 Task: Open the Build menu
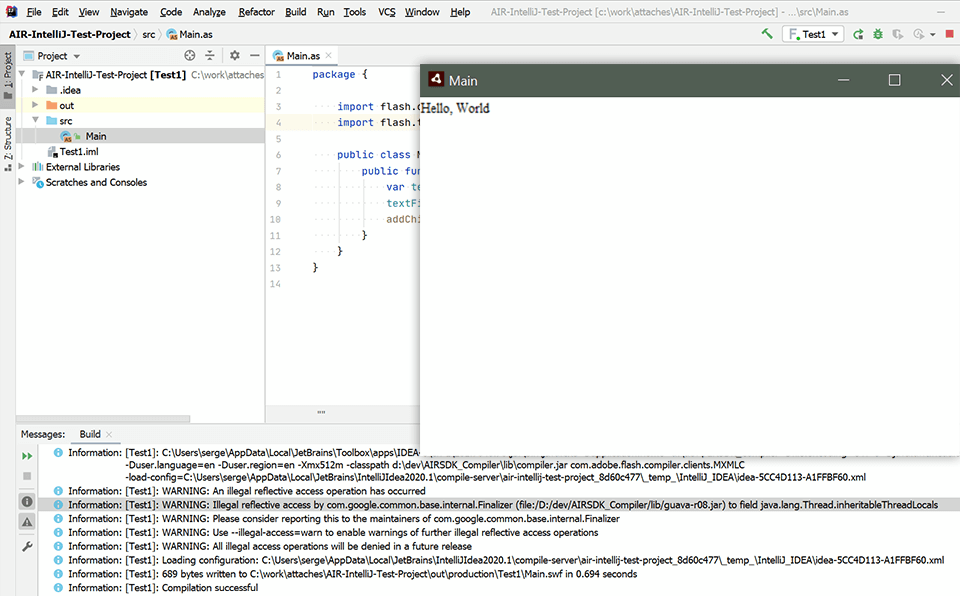[x=296, y=12]
